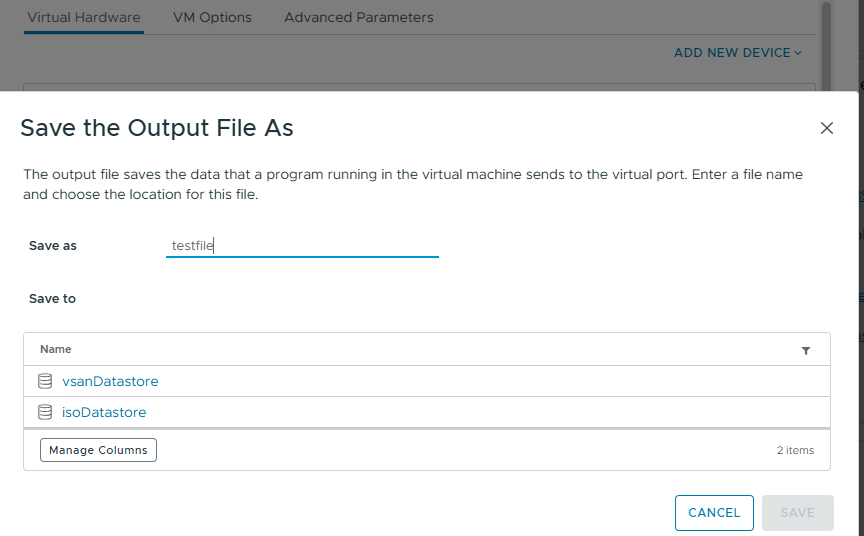Viewport: 864px width, 536px height.
Task: Open the VM Options tab
Action: [x=212, y=17]
